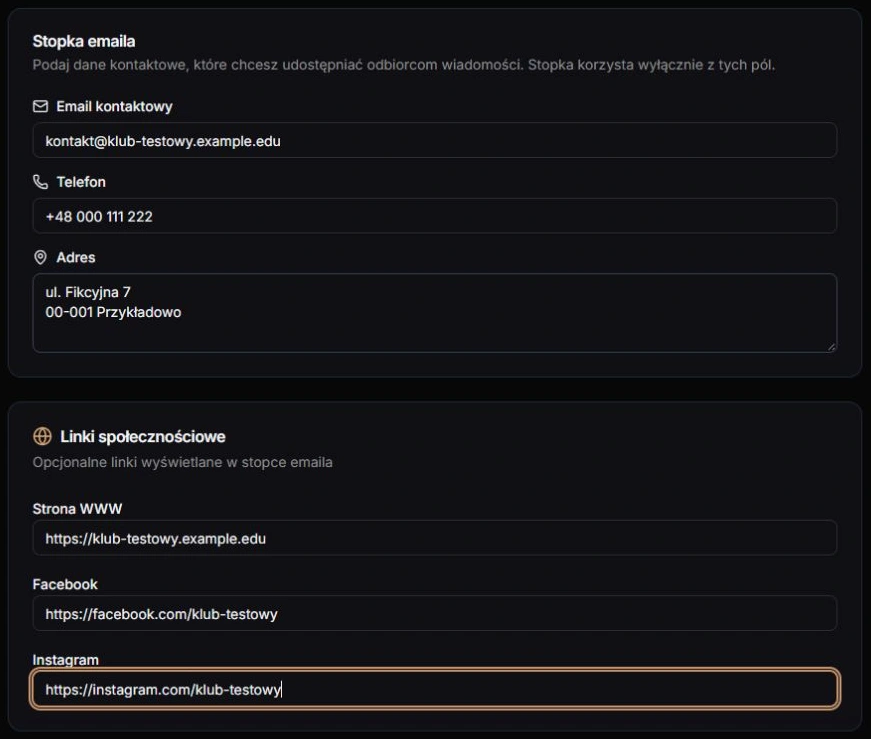Viewport: 871px width, 739px height.
Task: Focus the Email kontaktowy input field
Action: [435, 141]
